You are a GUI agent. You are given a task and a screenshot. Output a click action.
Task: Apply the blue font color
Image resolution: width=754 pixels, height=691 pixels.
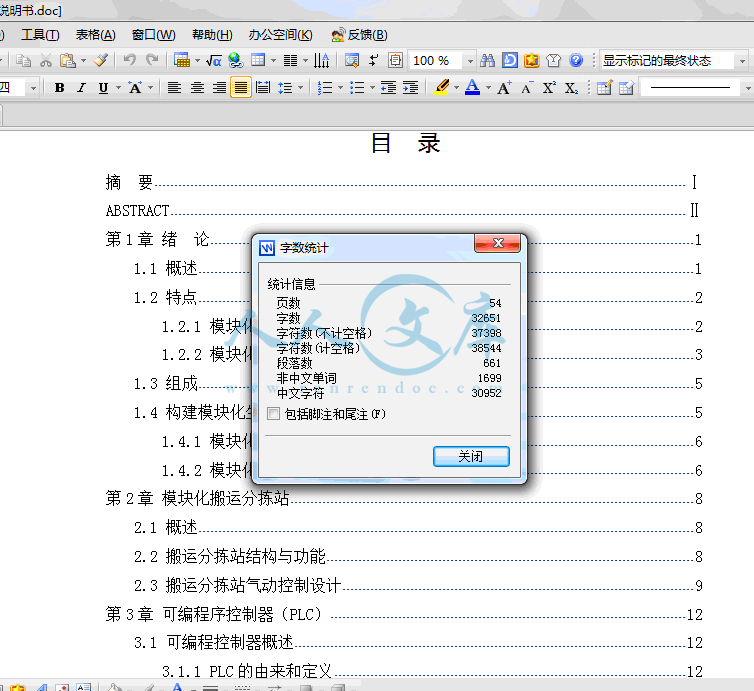(x=473, y=88)
